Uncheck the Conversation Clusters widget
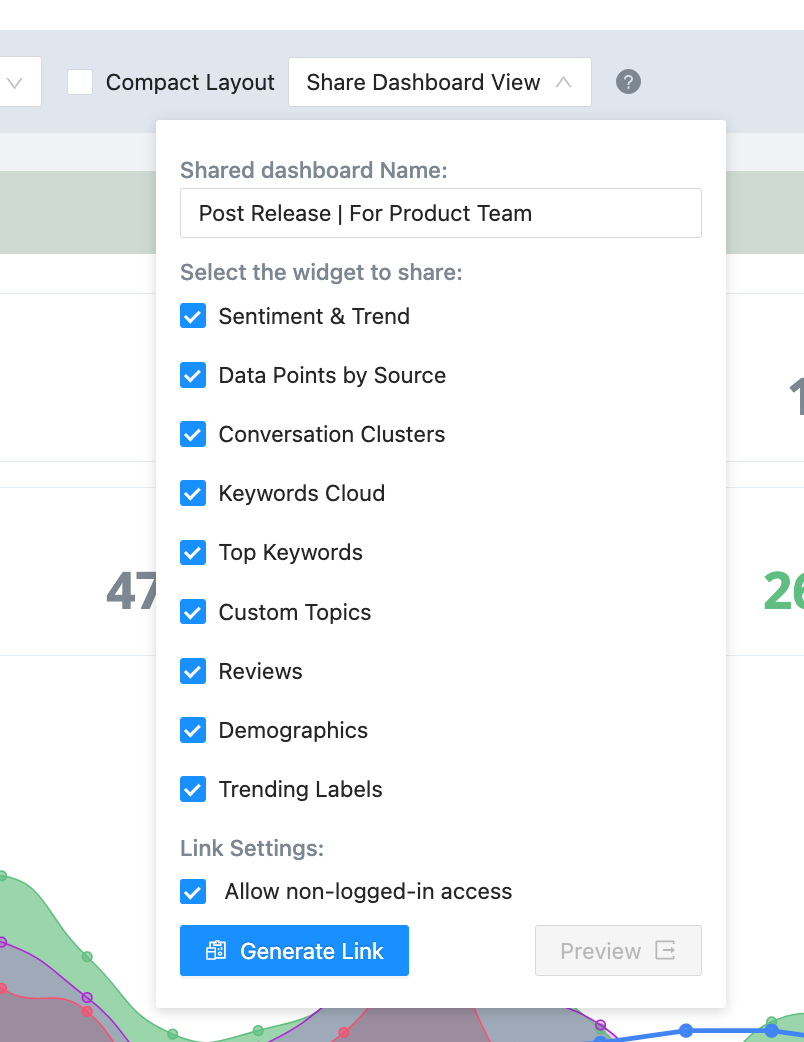 (x=192, y=434)
